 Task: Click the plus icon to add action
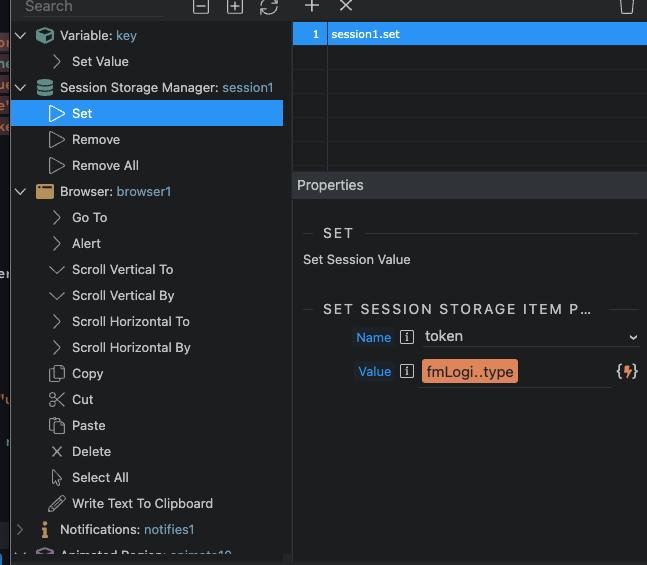point(312,6)
